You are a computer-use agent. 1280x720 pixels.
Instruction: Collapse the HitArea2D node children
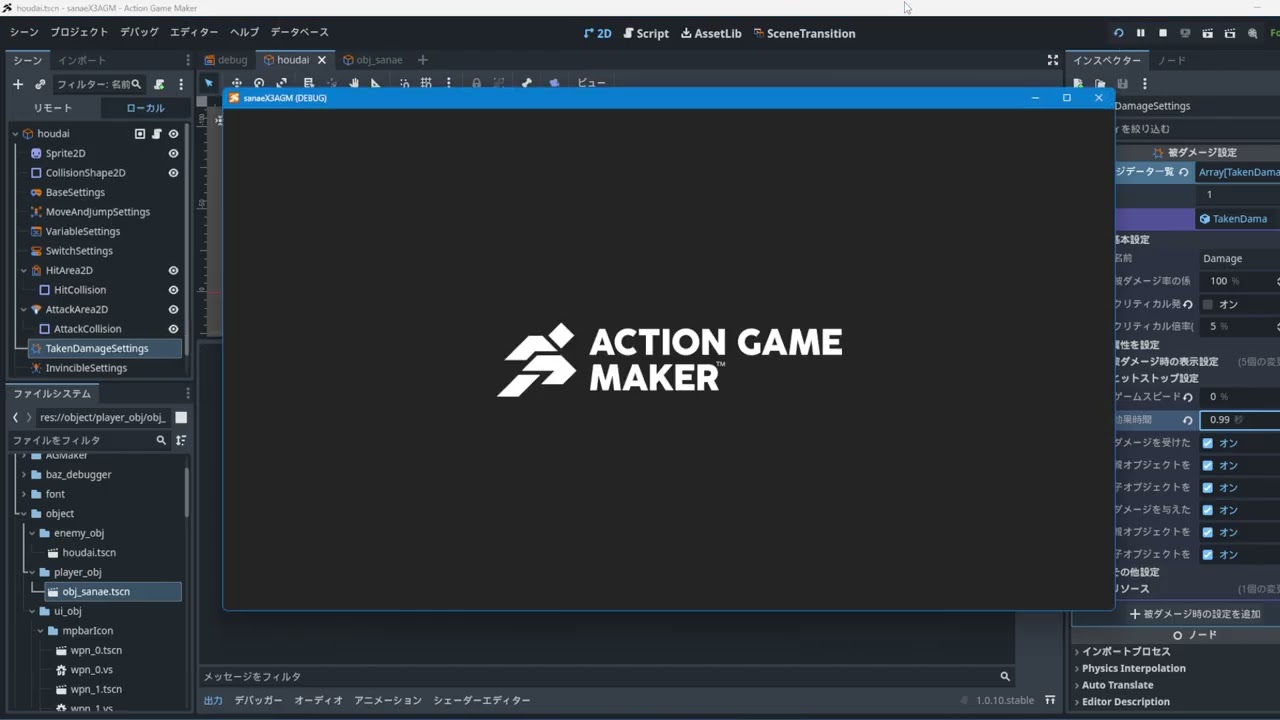(x=24, y=270)
